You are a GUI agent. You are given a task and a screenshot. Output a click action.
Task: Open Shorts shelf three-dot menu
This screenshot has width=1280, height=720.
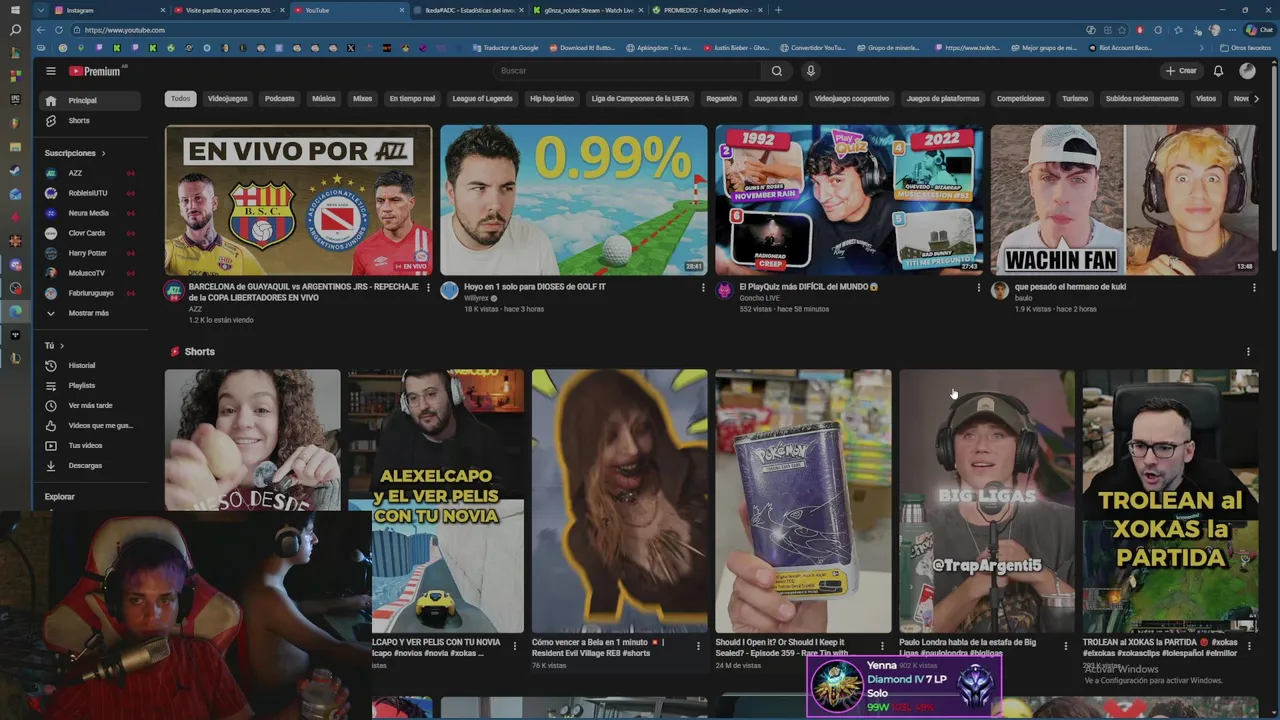click(x=1247, y=352)
